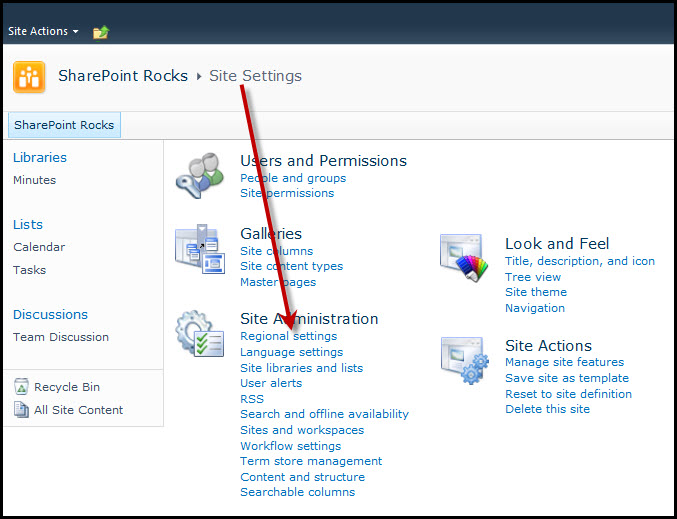Screen dimensions: 677x519
Task: Select Calendar in the Lists sidebar
Action: click(x=39, y=247)
